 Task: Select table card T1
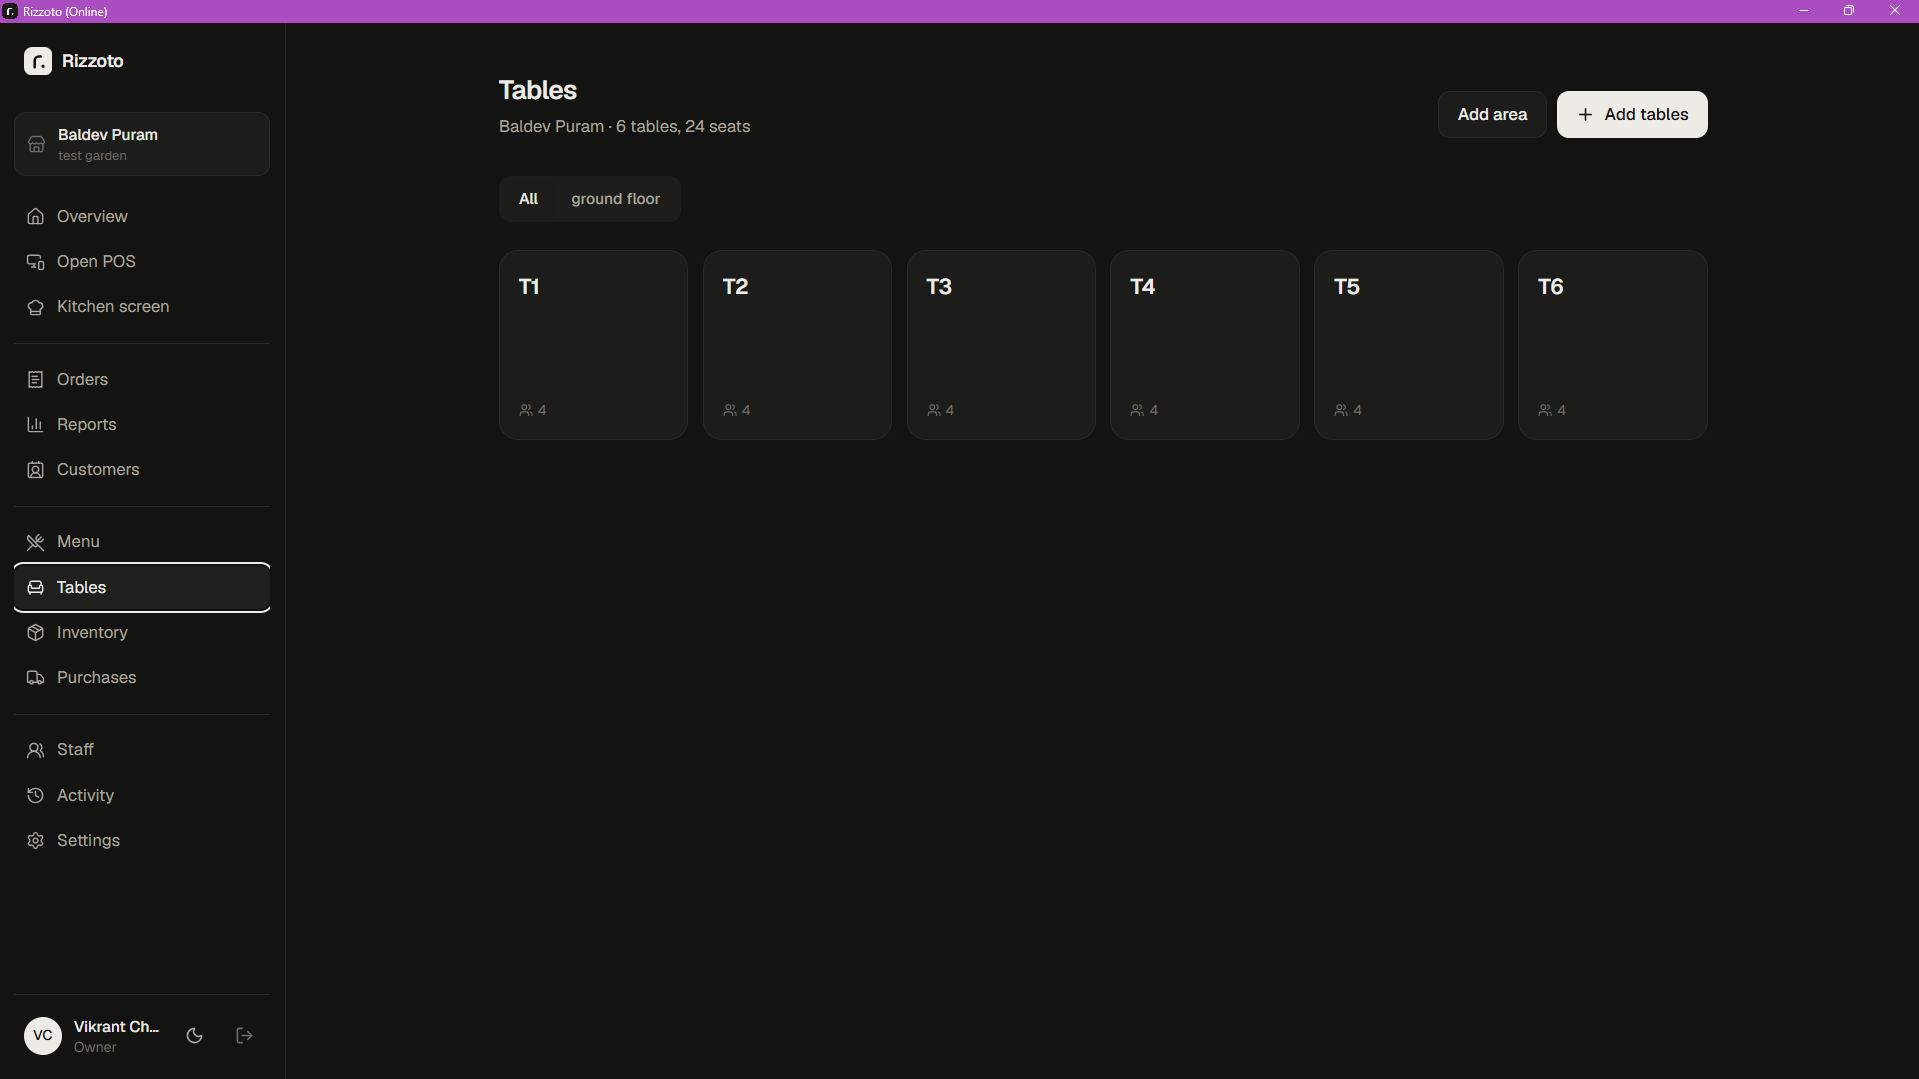[x=593, y=345]
